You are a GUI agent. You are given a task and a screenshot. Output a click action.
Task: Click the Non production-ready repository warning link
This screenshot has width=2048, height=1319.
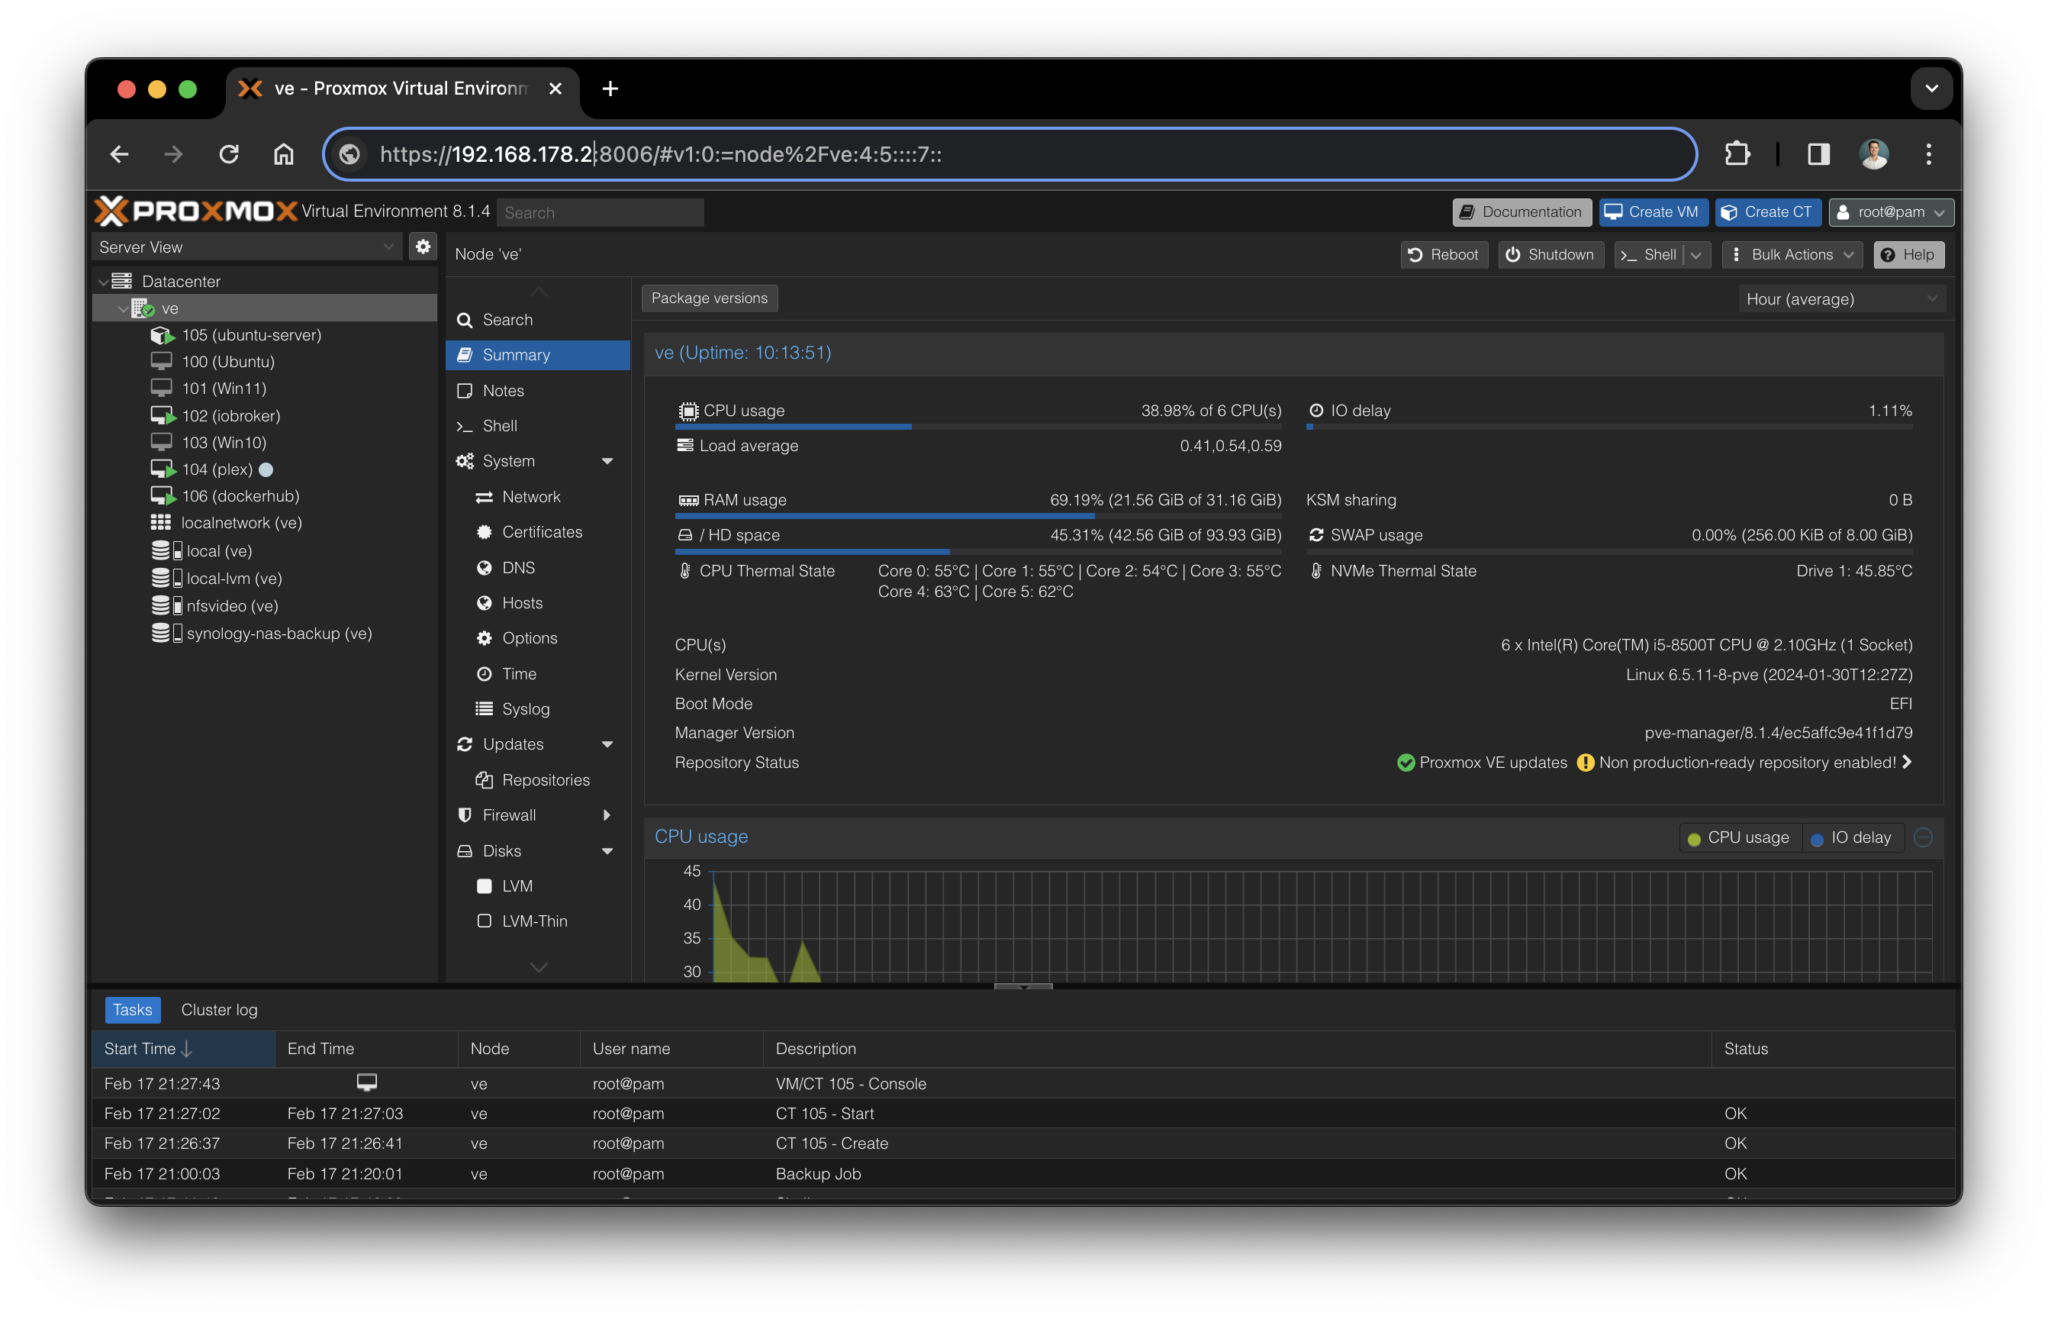[1746, 762]
